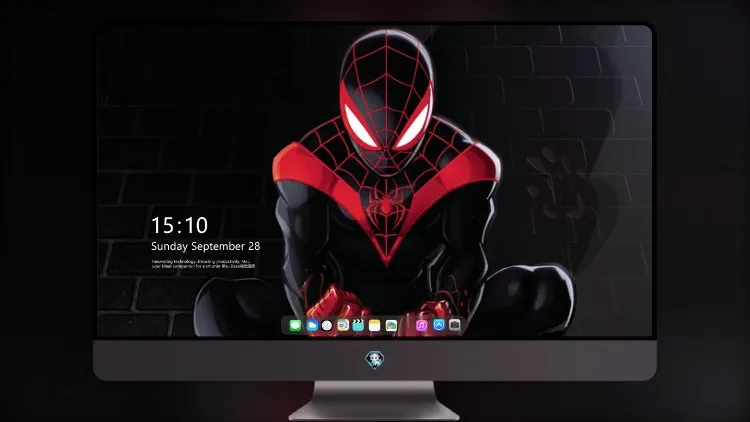Image resolution: width=750 pixels, height=422 pixels.
Task: Open the Clock app in dock
Action: click(327, 325)
